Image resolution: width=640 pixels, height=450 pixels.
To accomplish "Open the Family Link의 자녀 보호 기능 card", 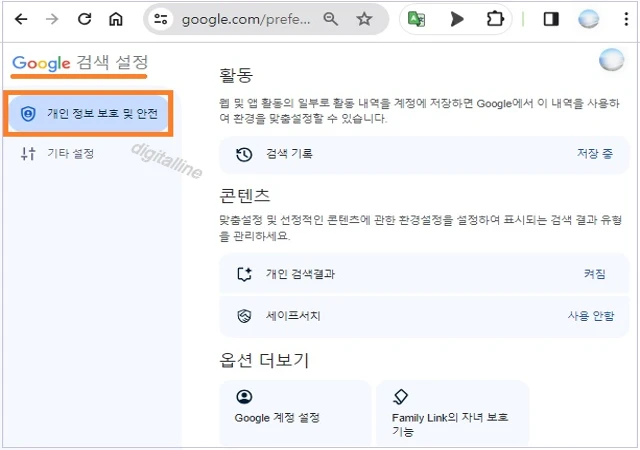I will tap(452, 413).
